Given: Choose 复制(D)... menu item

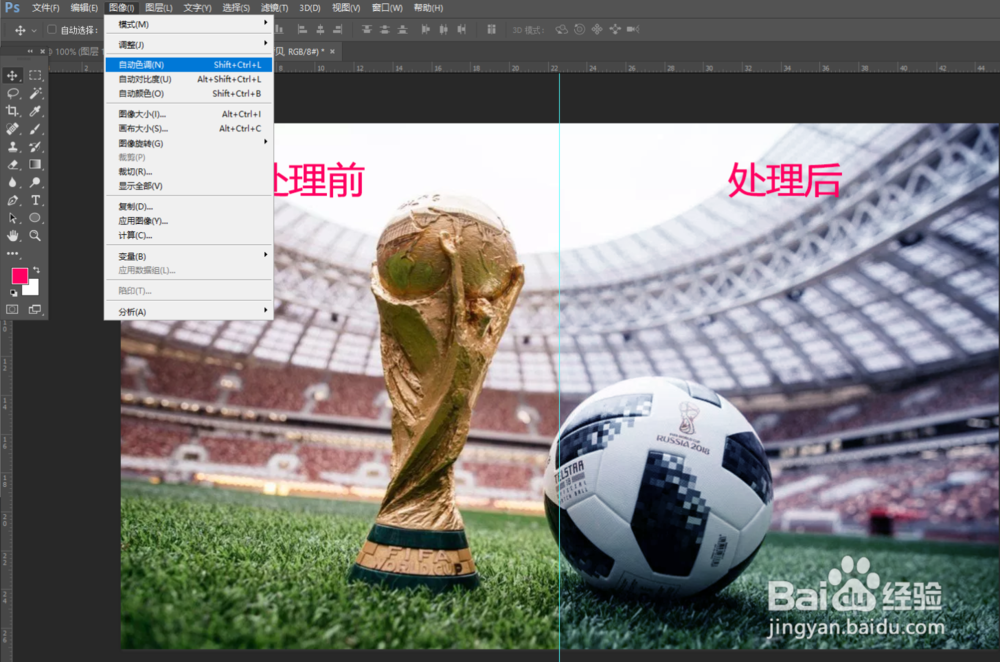Looking at the screenshot, I should pyautogui.click(x=189, y=206).
